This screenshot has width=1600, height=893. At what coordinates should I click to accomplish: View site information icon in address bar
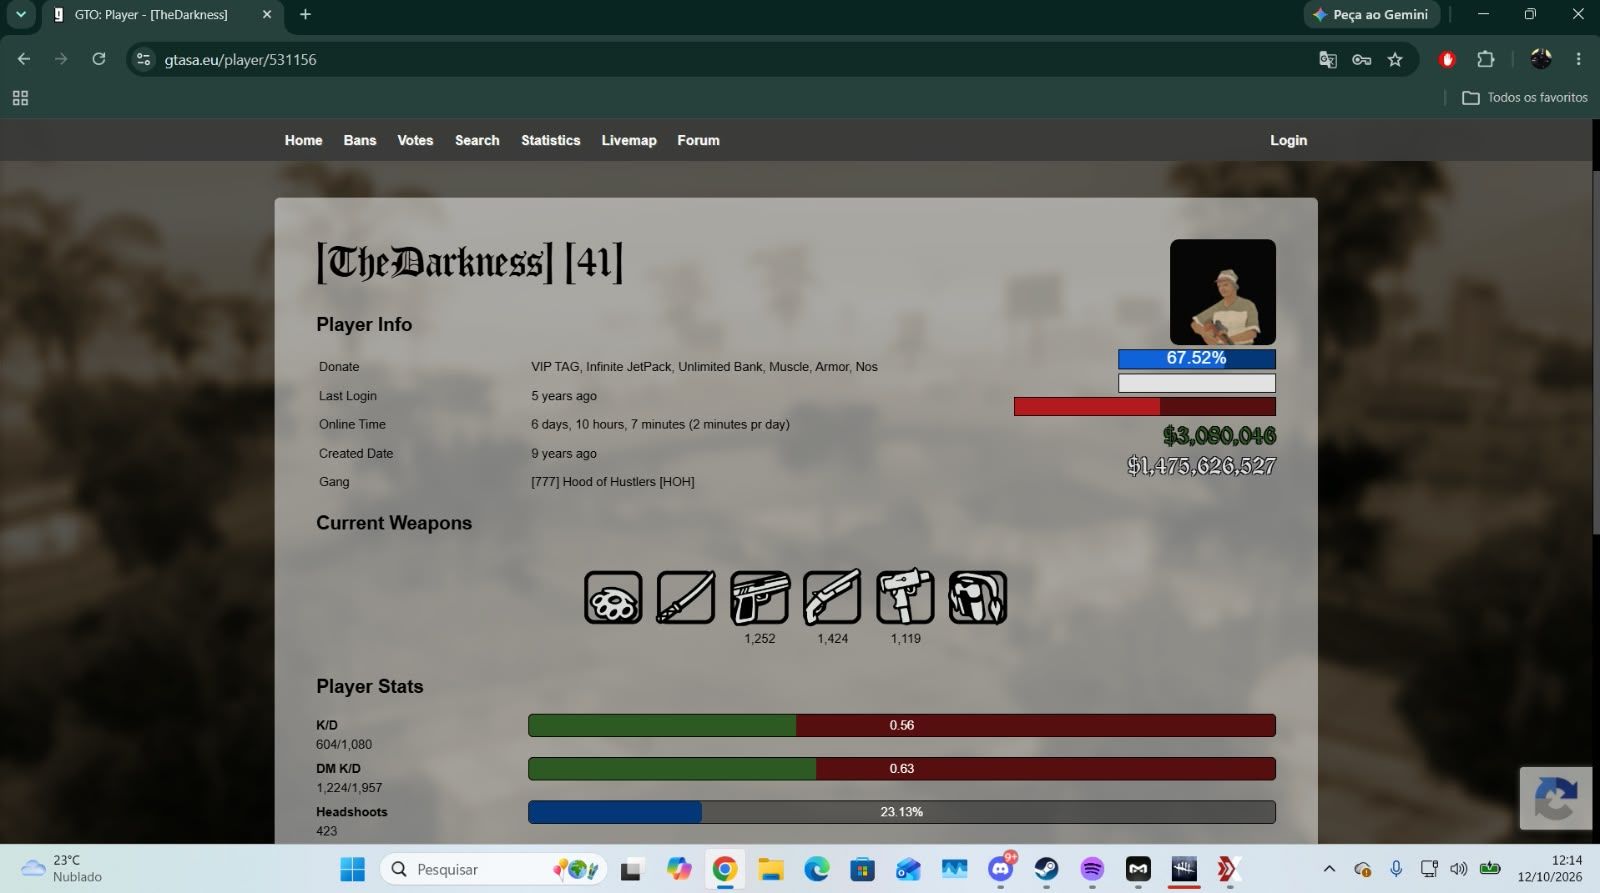pos(144,60)
